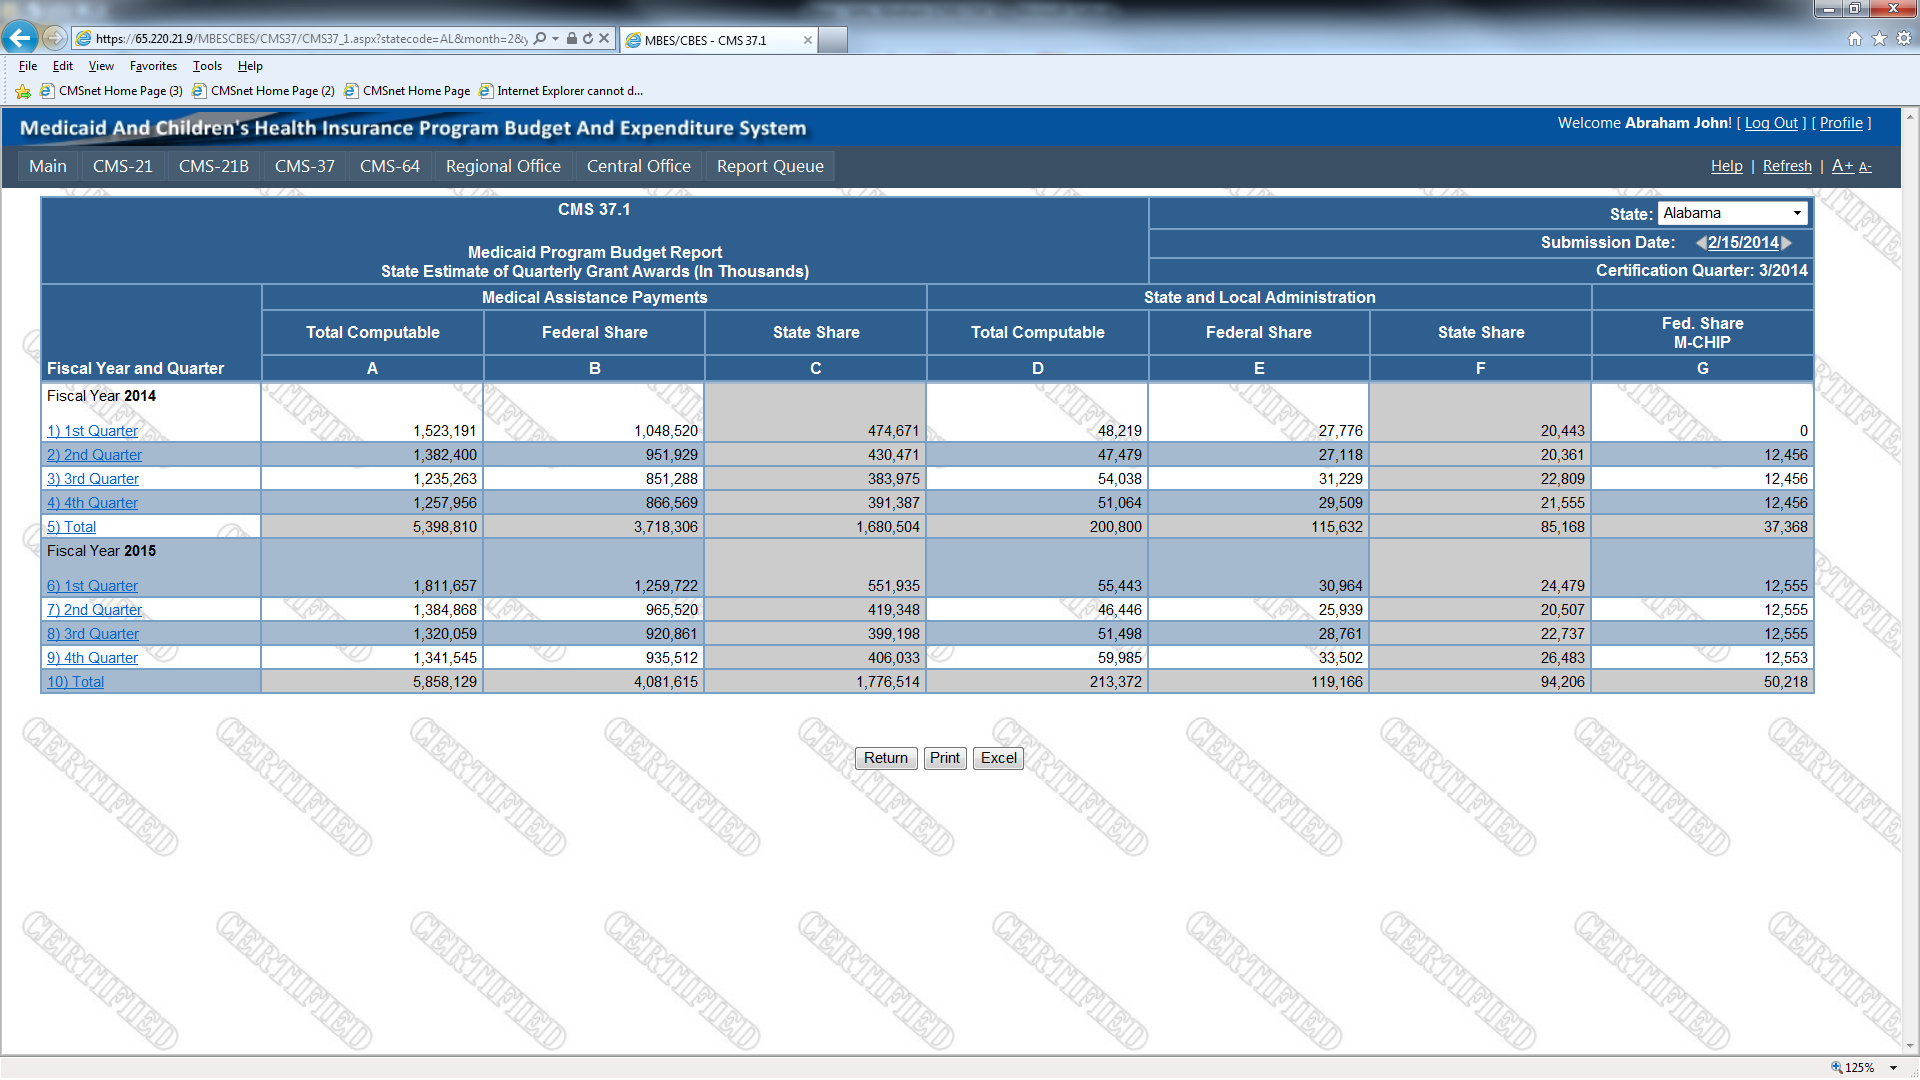Click the Excel export button

[998, 758]
